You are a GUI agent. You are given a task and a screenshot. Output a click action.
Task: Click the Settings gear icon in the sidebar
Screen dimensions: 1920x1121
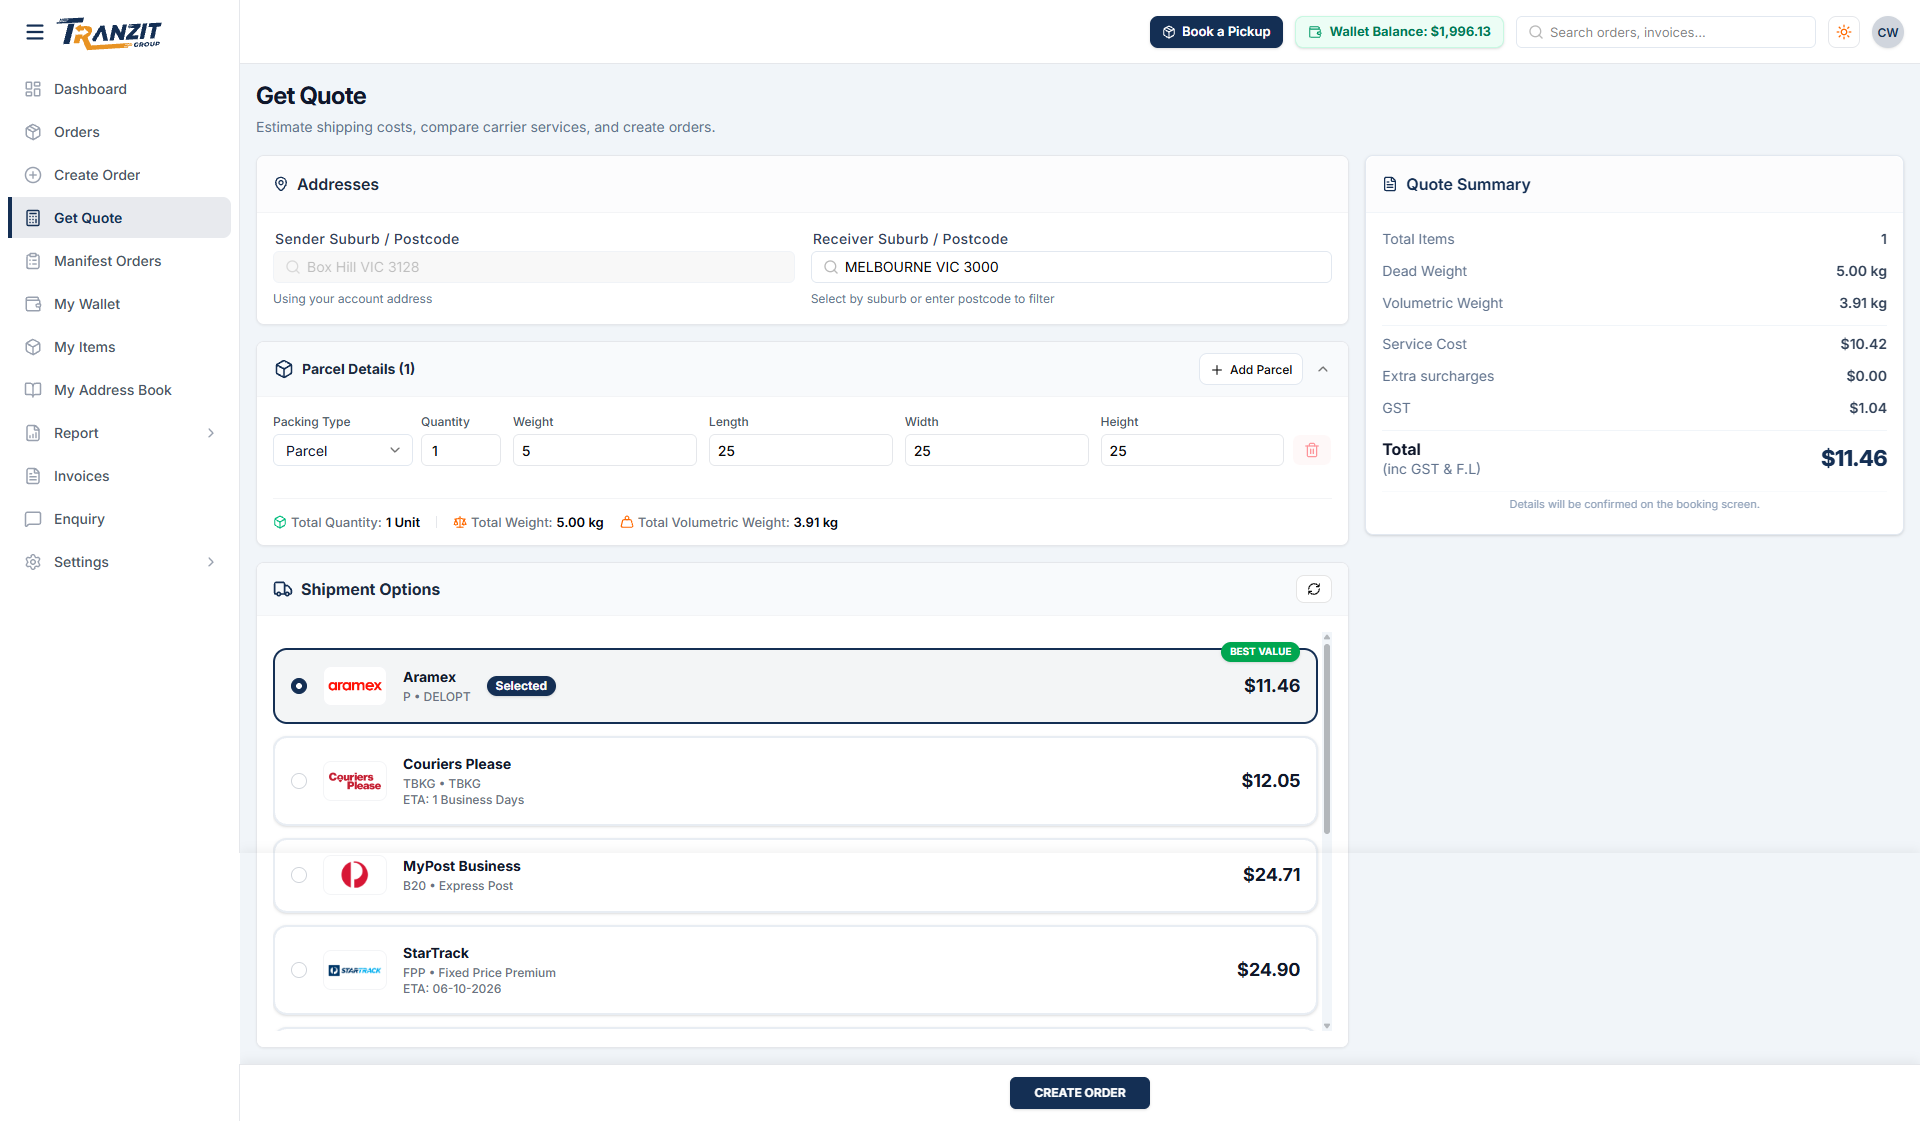(33, 562)
